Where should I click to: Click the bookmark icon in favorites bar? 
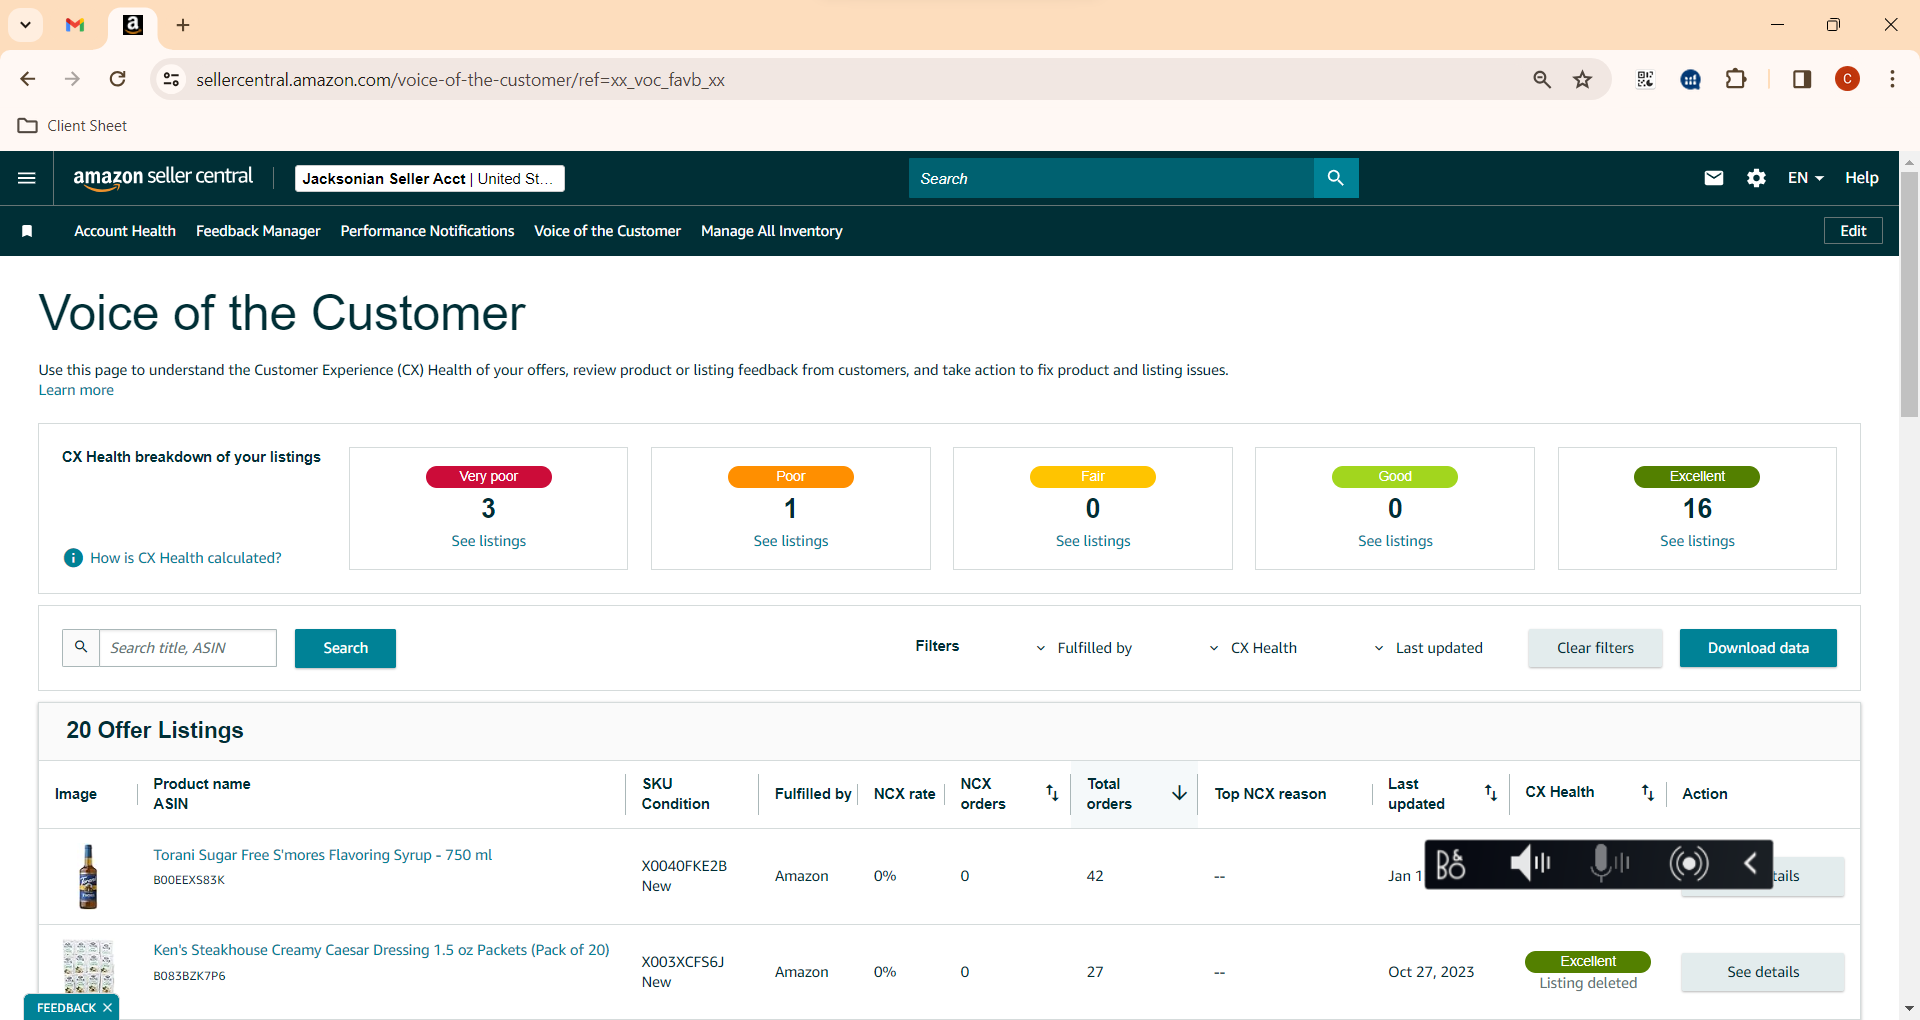point(27,231)
